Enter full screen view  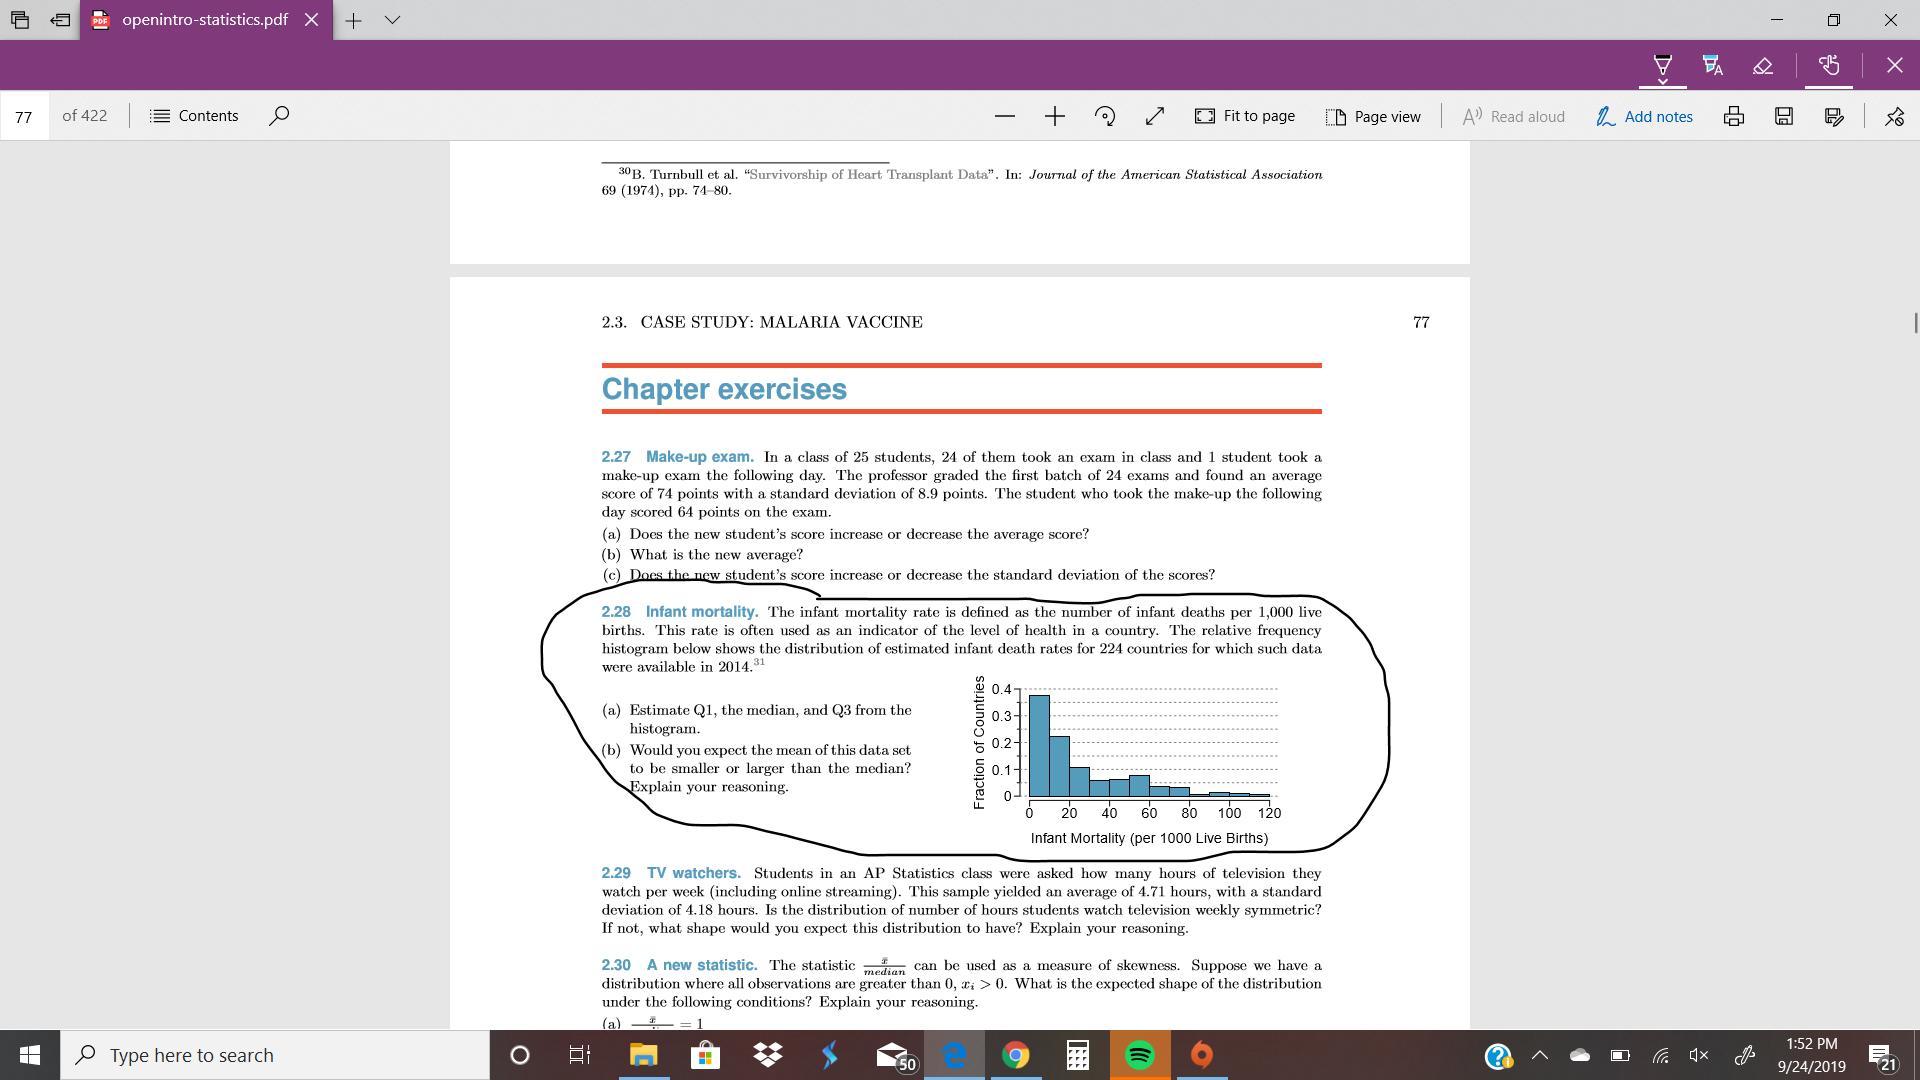pos(1155,116)
